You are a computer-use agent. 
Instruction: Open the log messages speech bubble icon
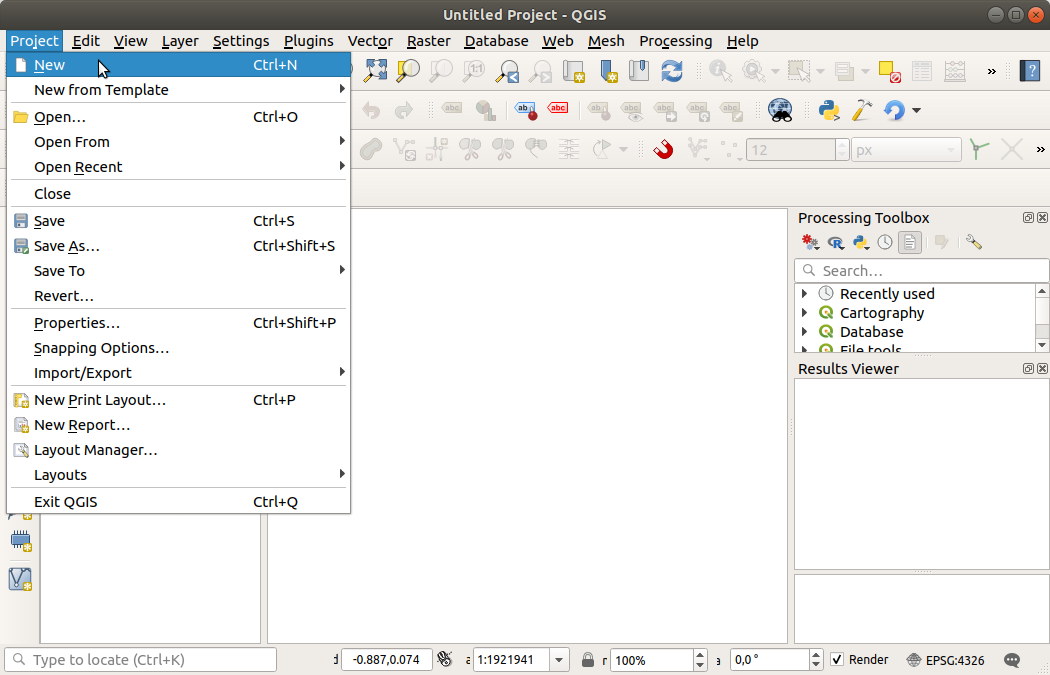1012,660
